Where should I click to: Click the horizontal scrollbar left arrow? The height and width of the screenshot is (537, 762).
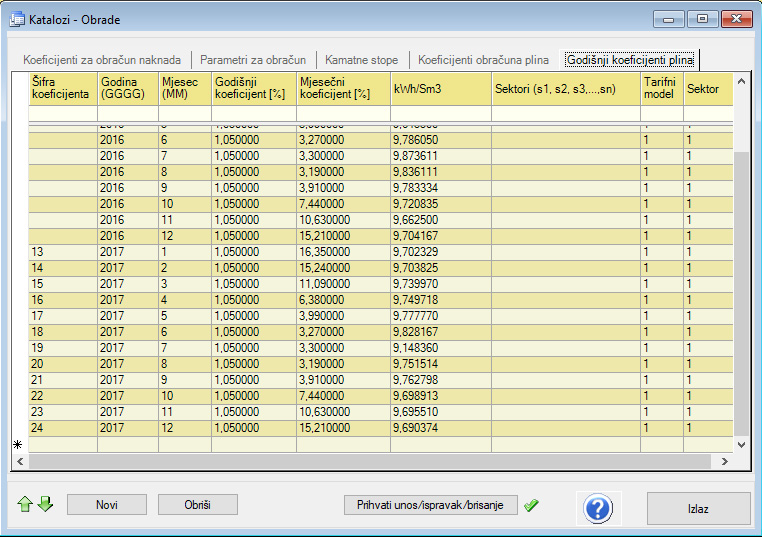coord(20,461)
